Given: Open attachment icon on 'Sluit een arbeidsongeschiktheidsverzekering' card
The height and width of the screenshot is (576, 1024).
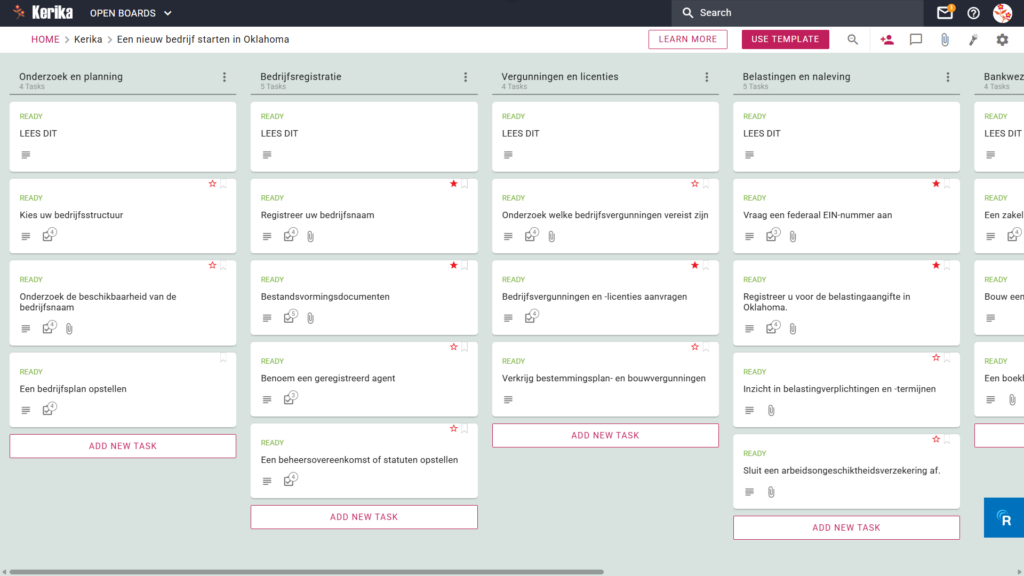Looking at the screenshot, I should (771, 492).
